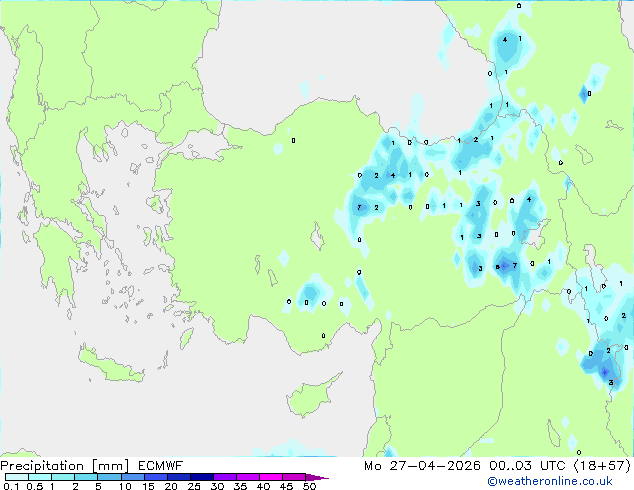This screenshot has height=490, width=634.
Task: Click the '0.5' legend scale label
Action: pos(35,486)
